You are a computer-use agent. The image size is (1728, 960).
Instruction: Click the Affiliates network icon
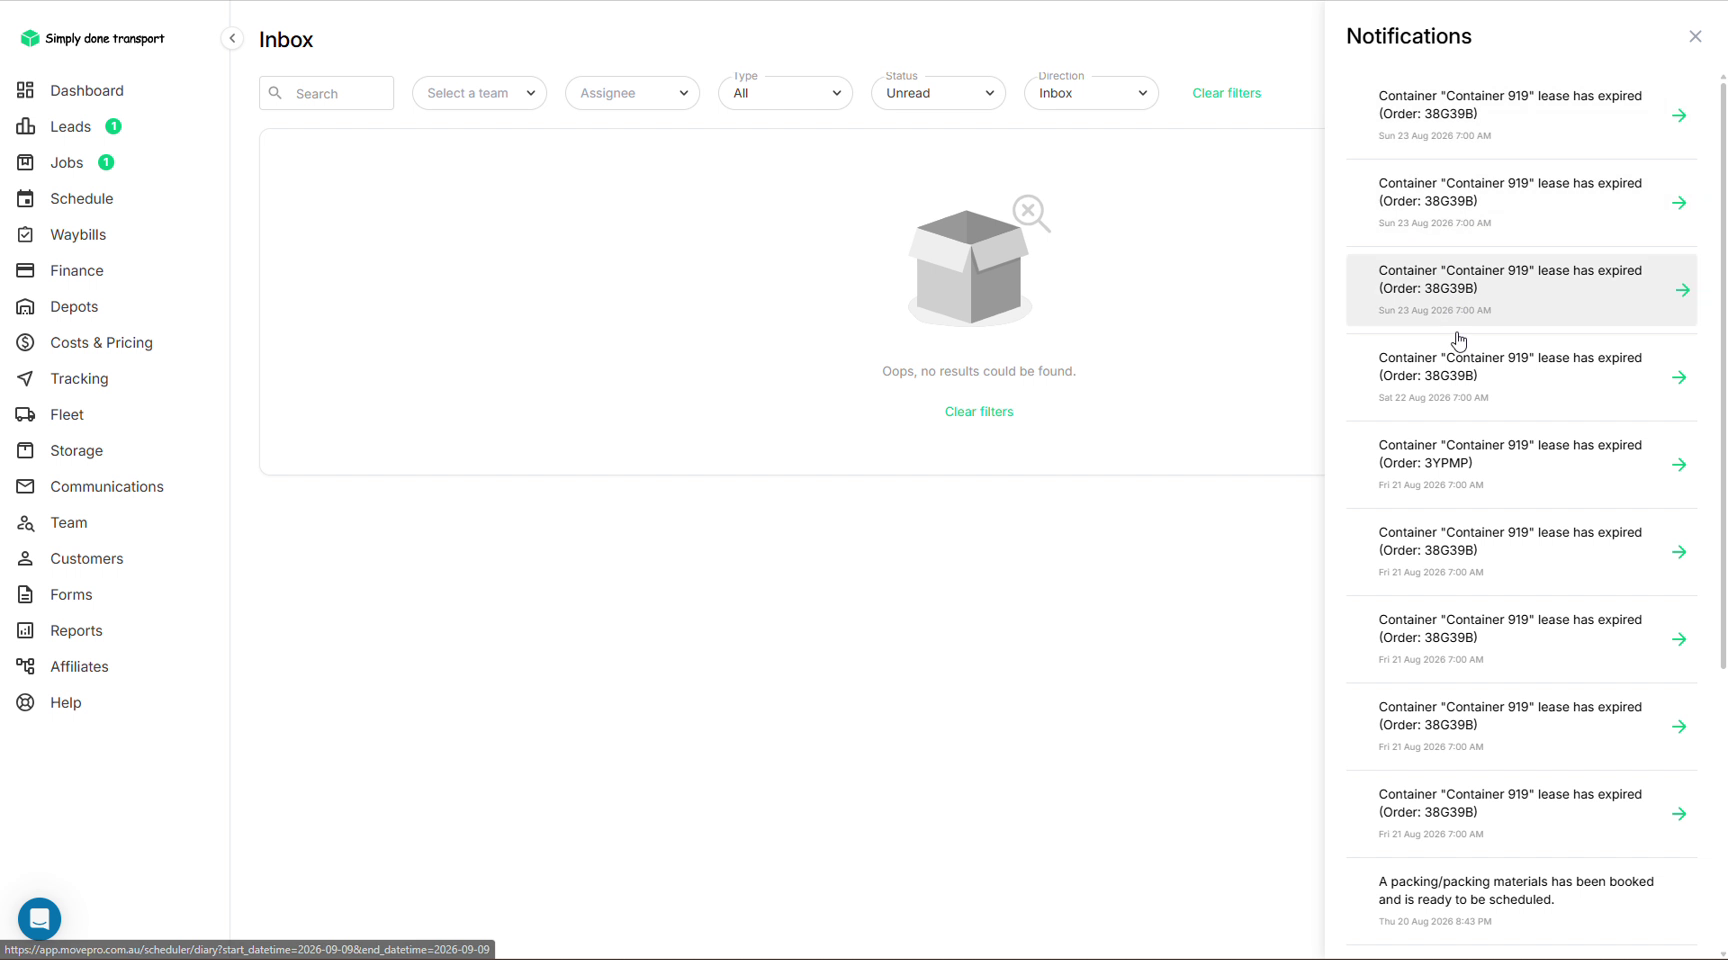tap(25, 666)
